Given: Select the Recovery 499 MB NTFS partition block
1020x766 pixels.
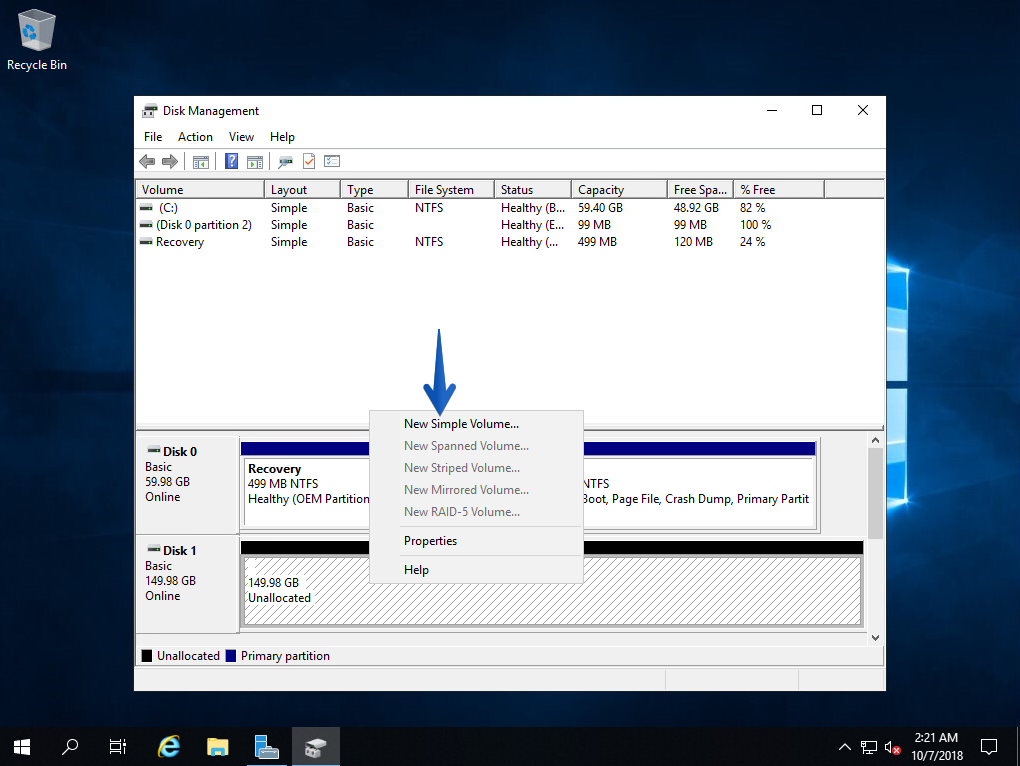Looking at the screenshot, I should [x=306, y=492].
